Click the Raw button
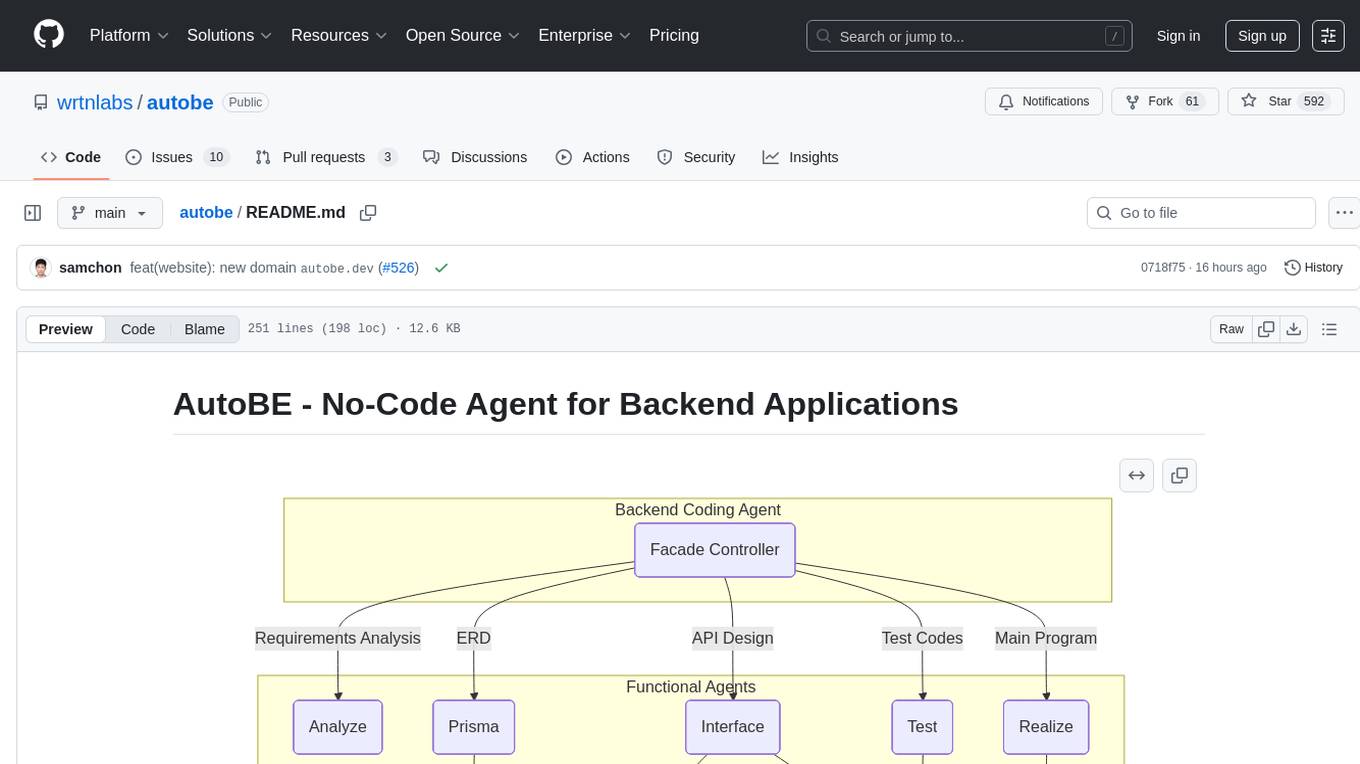This screenshot has width=1360, height=764. [1231, 329]
